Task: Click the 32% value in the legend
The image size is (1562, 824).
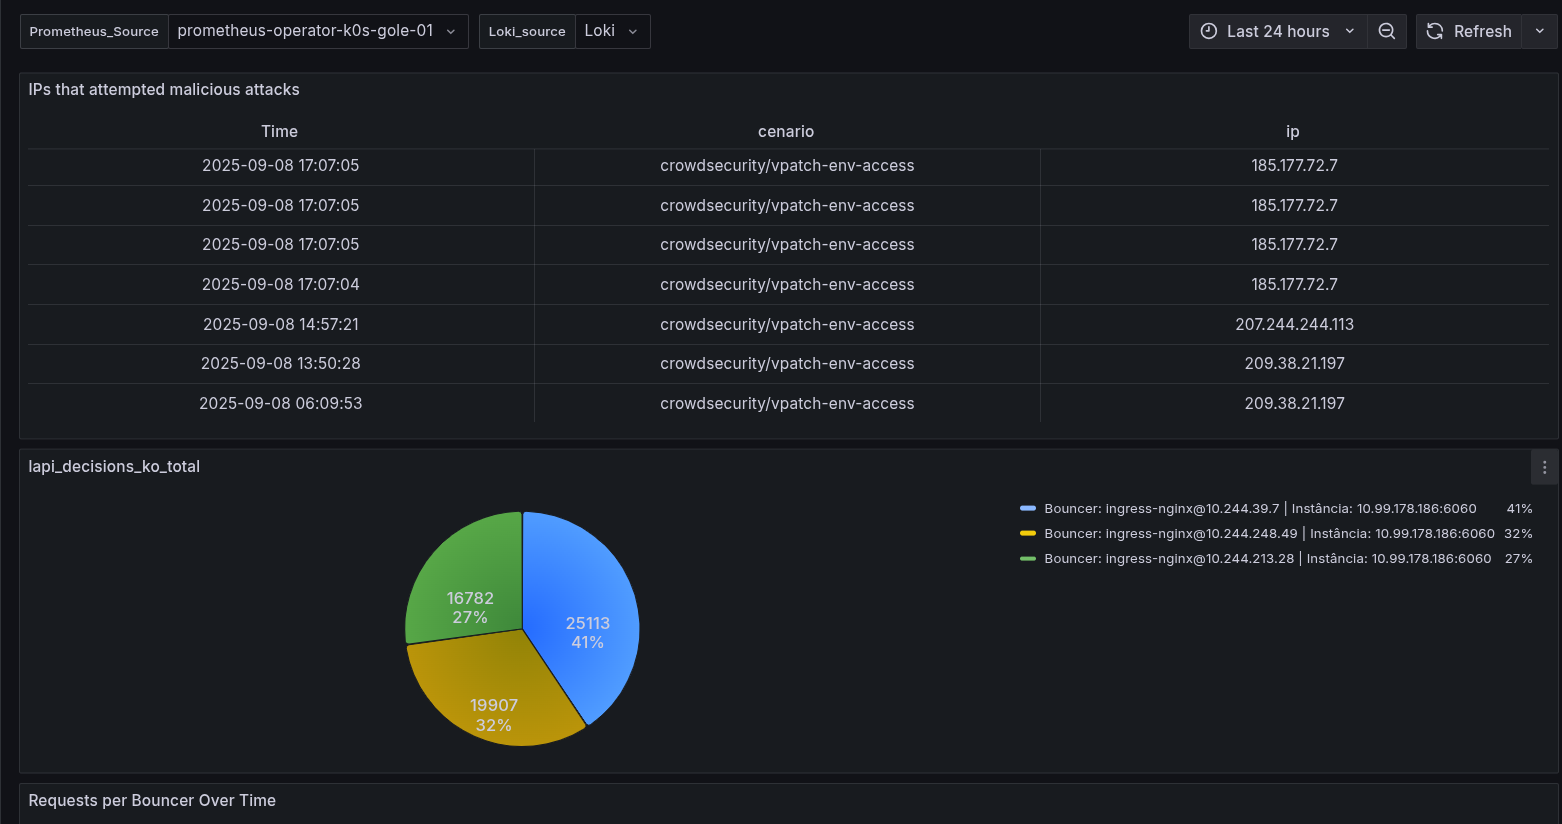Action: (1518, 533)
